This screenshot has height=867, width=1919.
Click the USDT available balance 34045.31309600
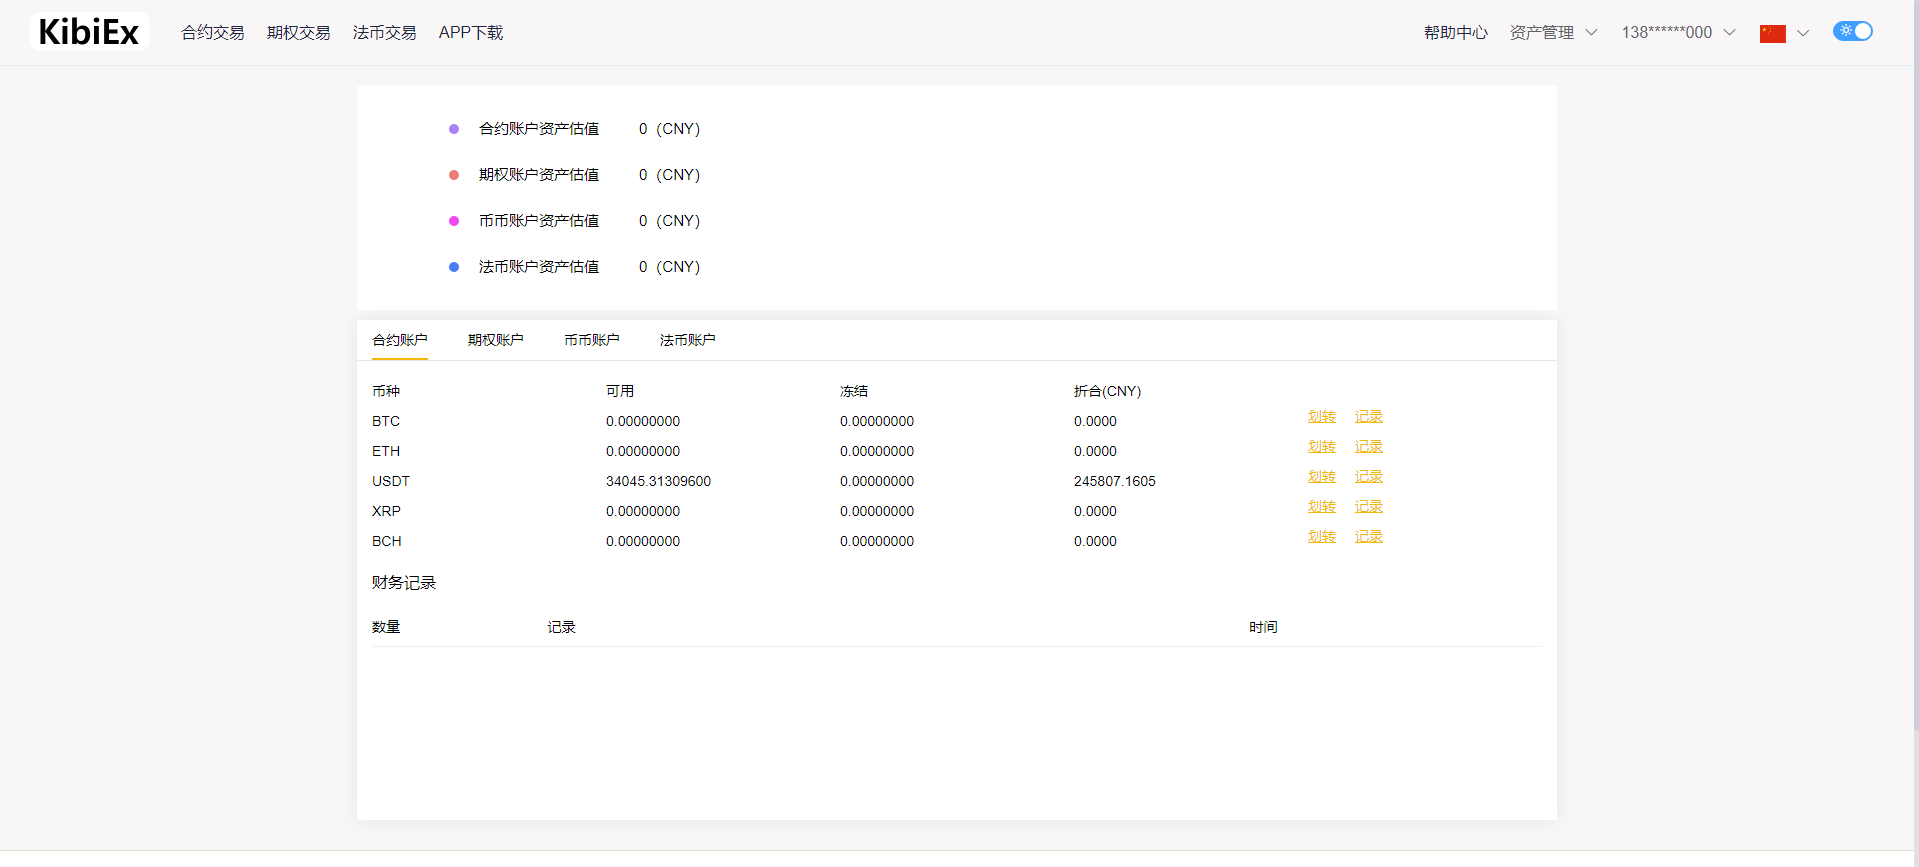coord(658,481)
